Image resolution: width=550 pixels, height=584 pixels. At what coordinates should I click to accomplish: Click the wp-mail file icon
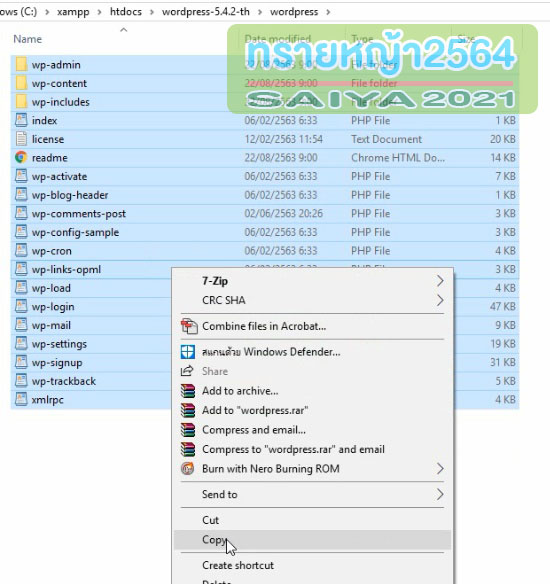click(x=21, y=325)
